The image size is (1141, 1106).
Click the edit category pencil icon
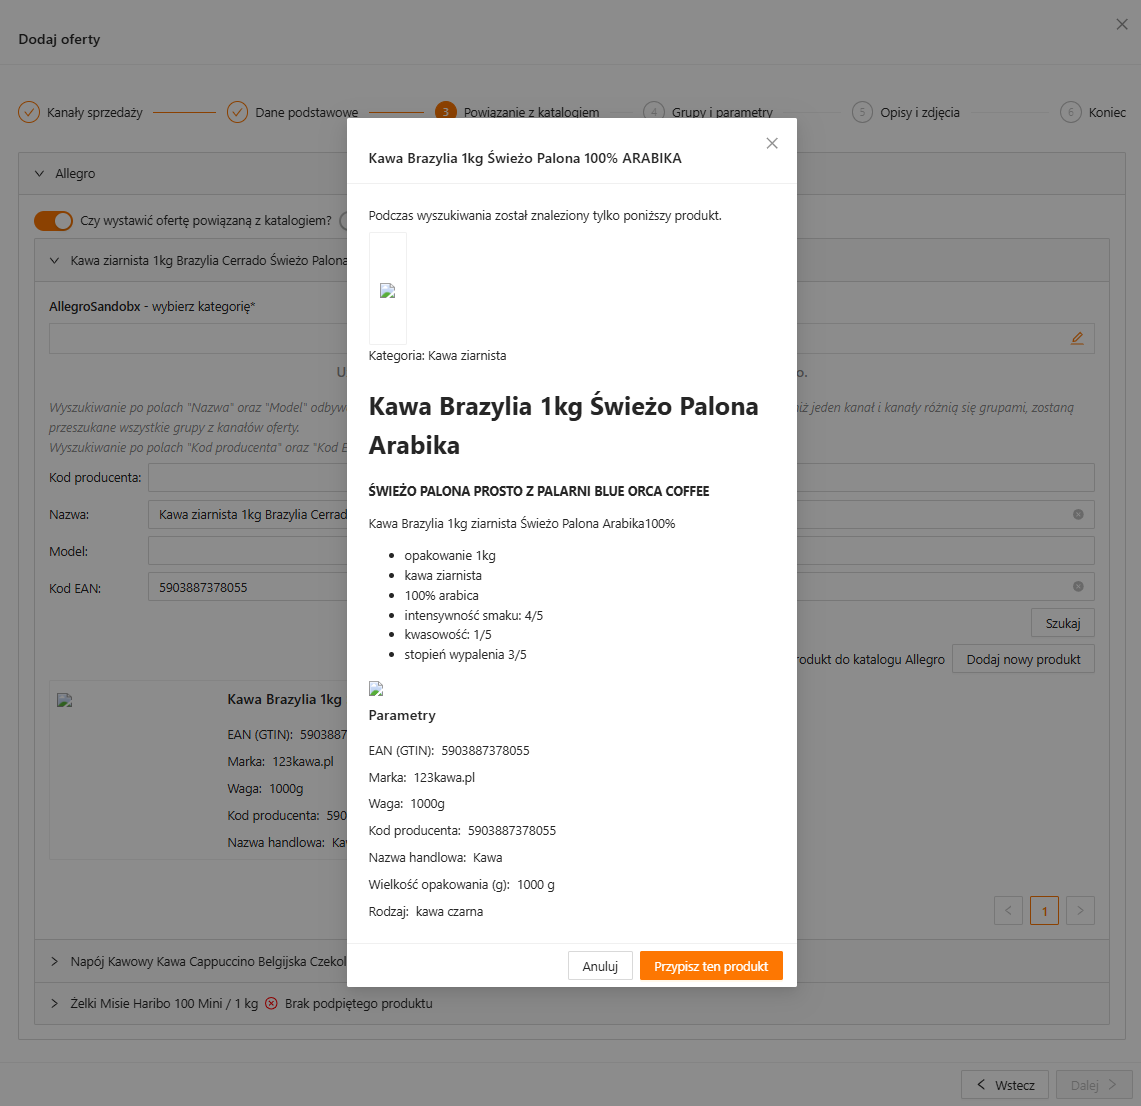coord(1077,338)
